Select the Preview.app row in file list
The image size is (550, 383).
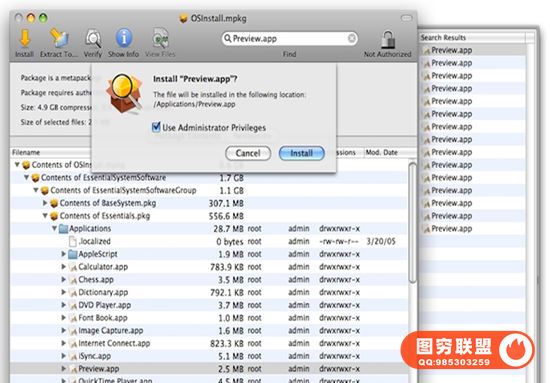[209, 369]
